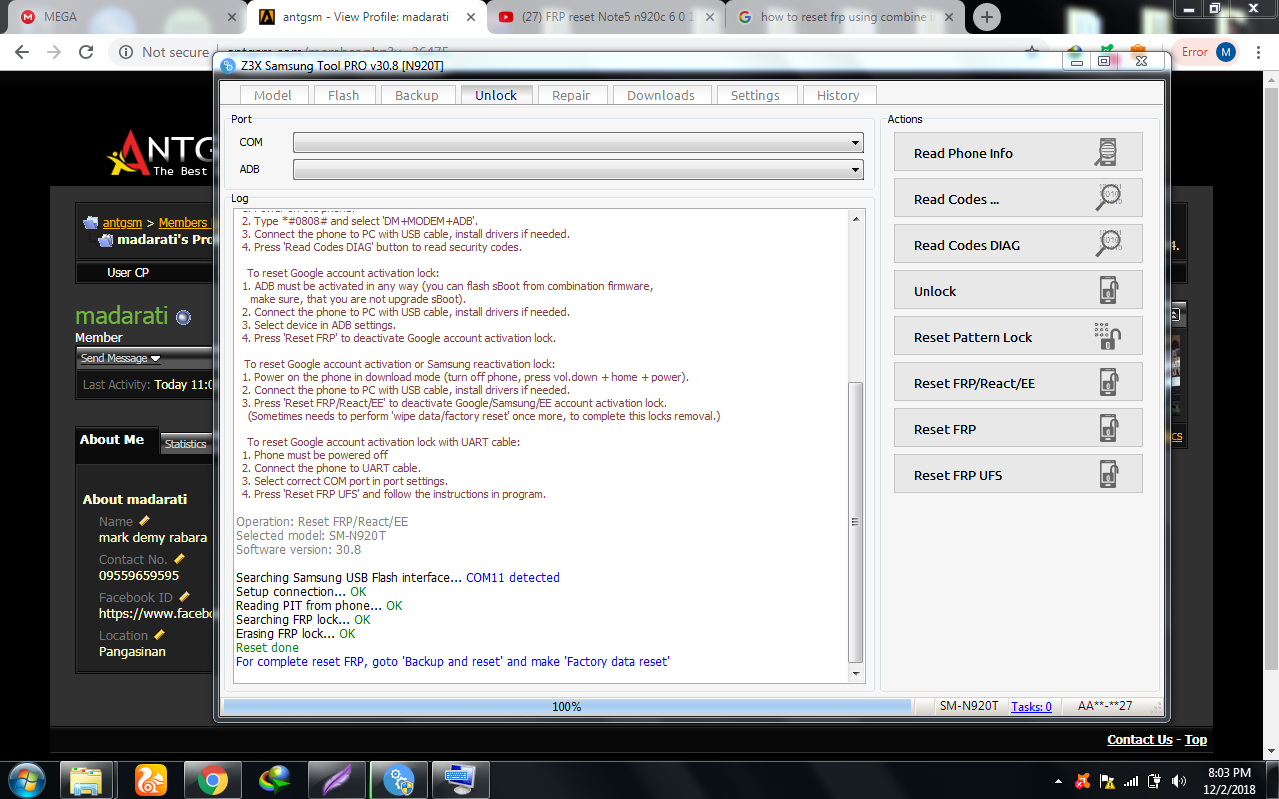Close the MEGA browser tab

pos(232,17)
